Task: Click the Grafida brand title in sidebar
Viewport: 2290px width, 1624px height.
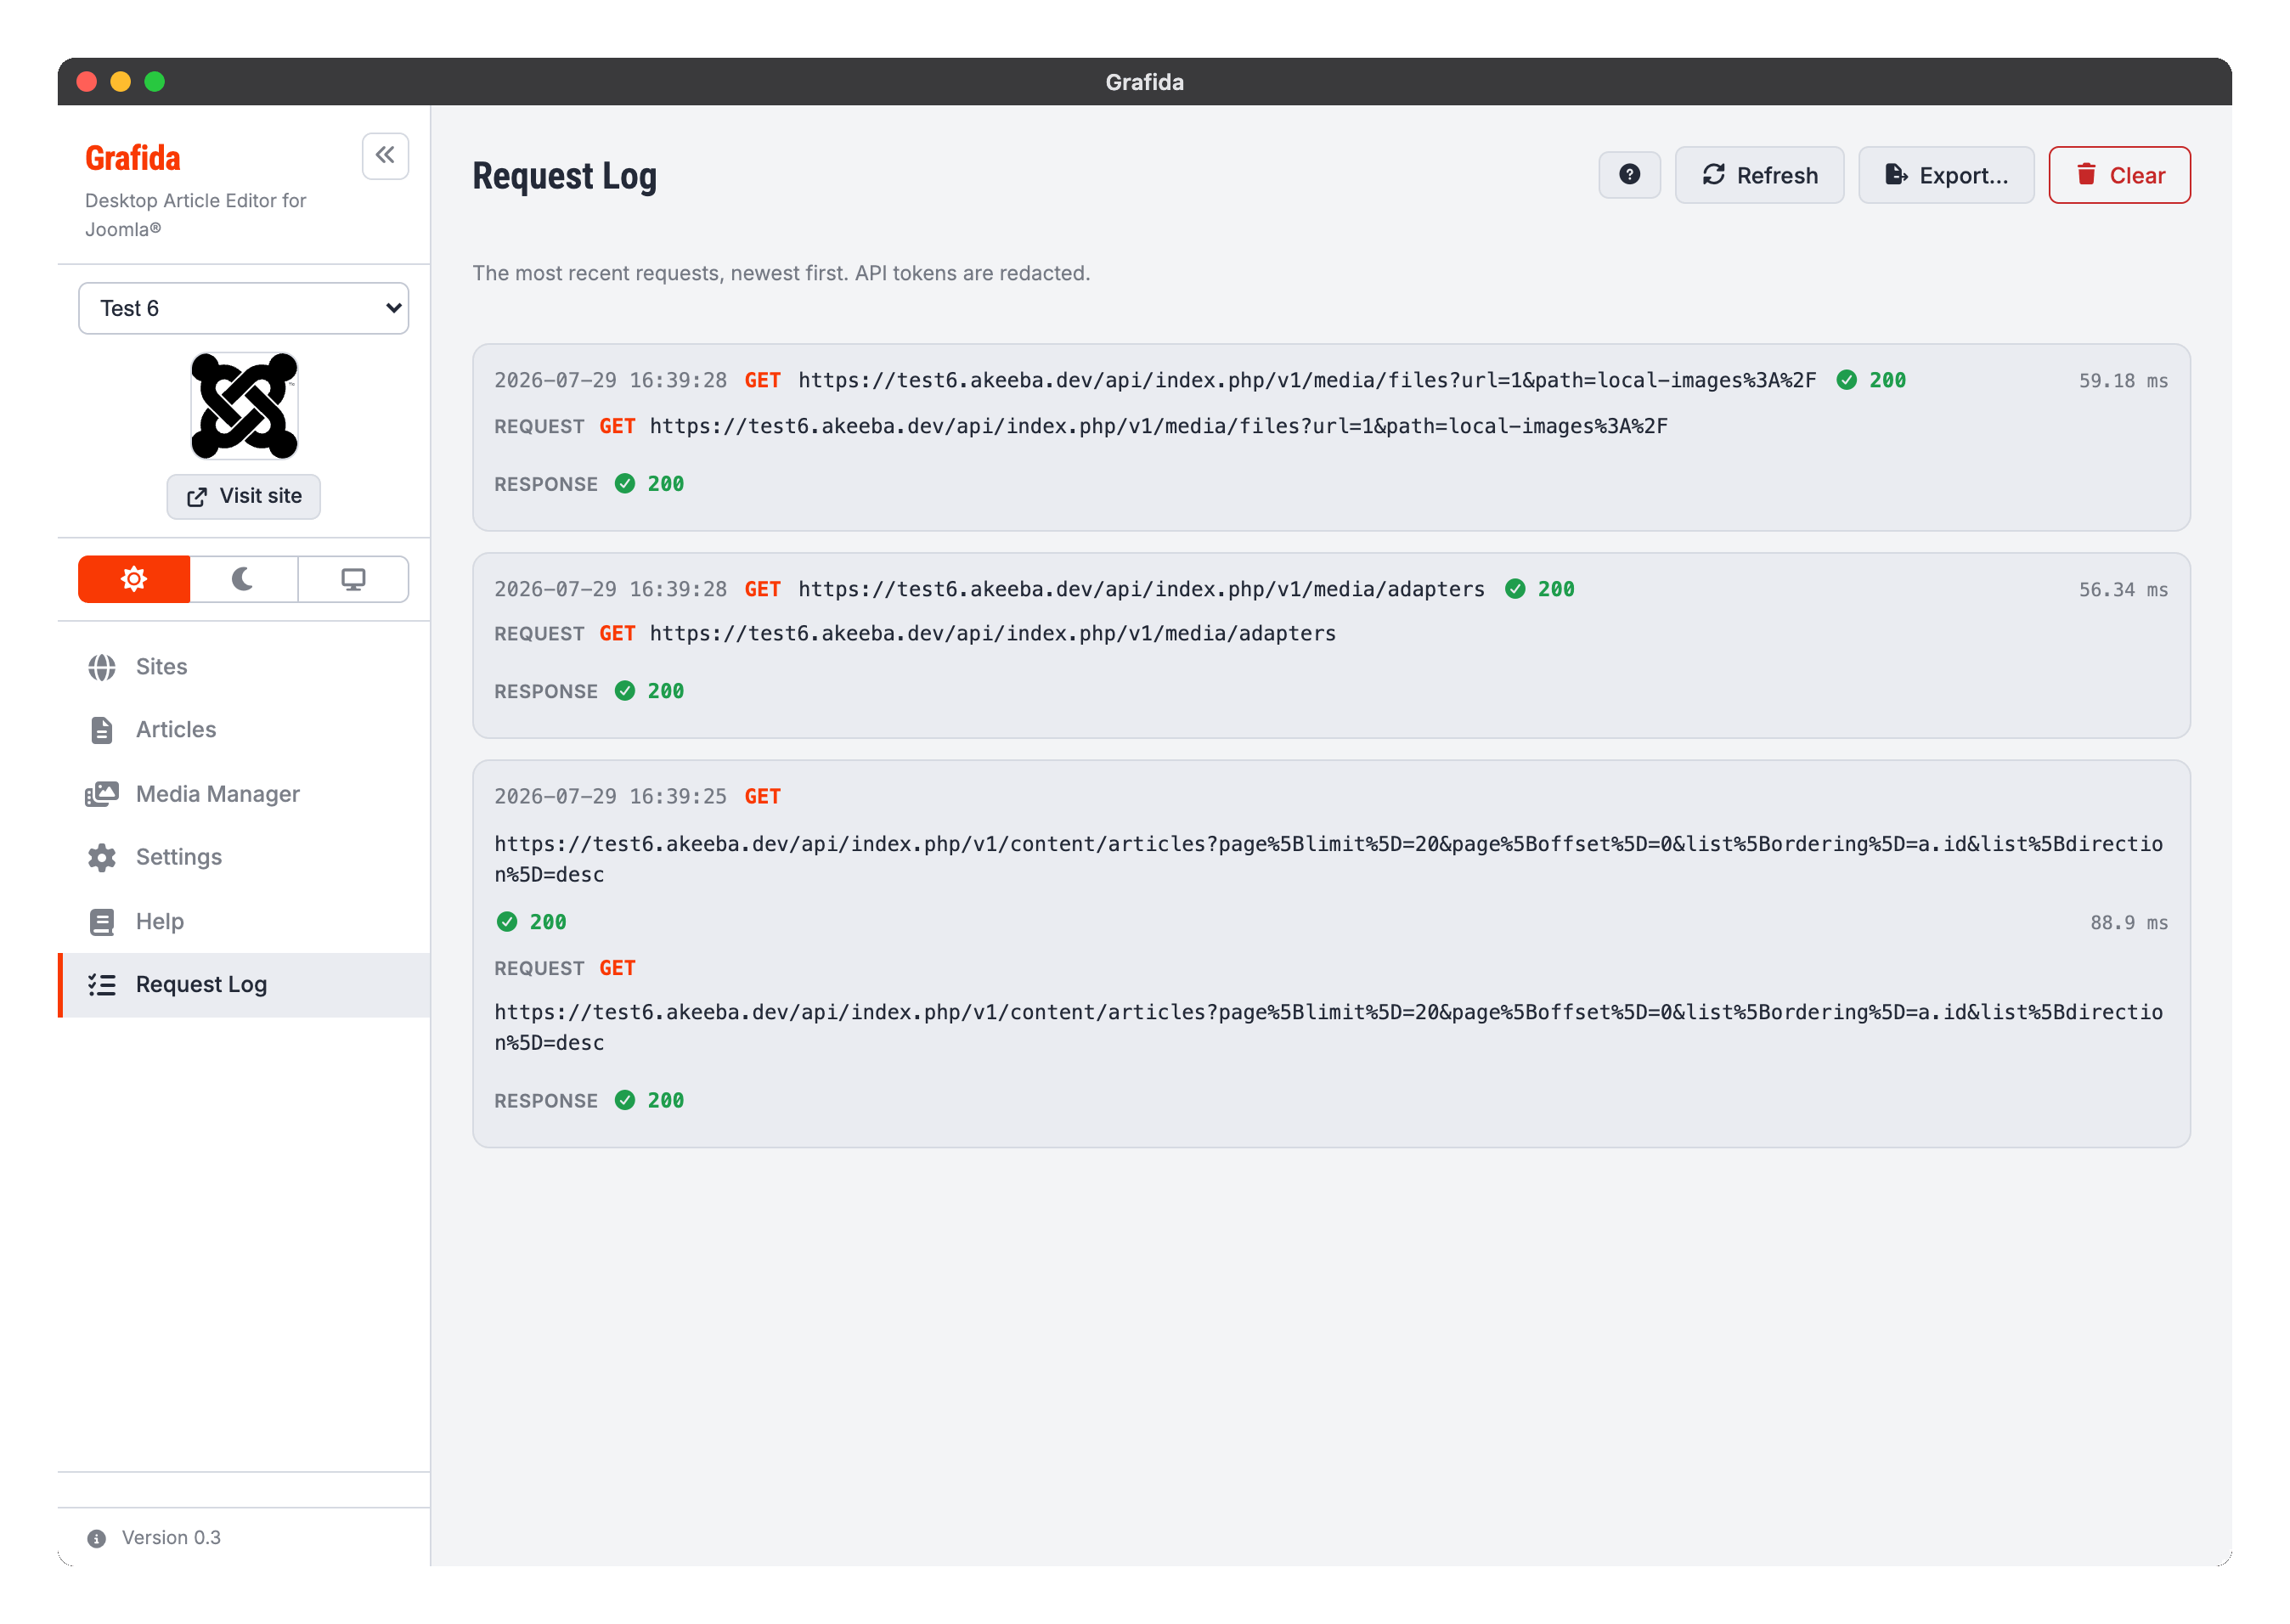Action: point(133,158)
